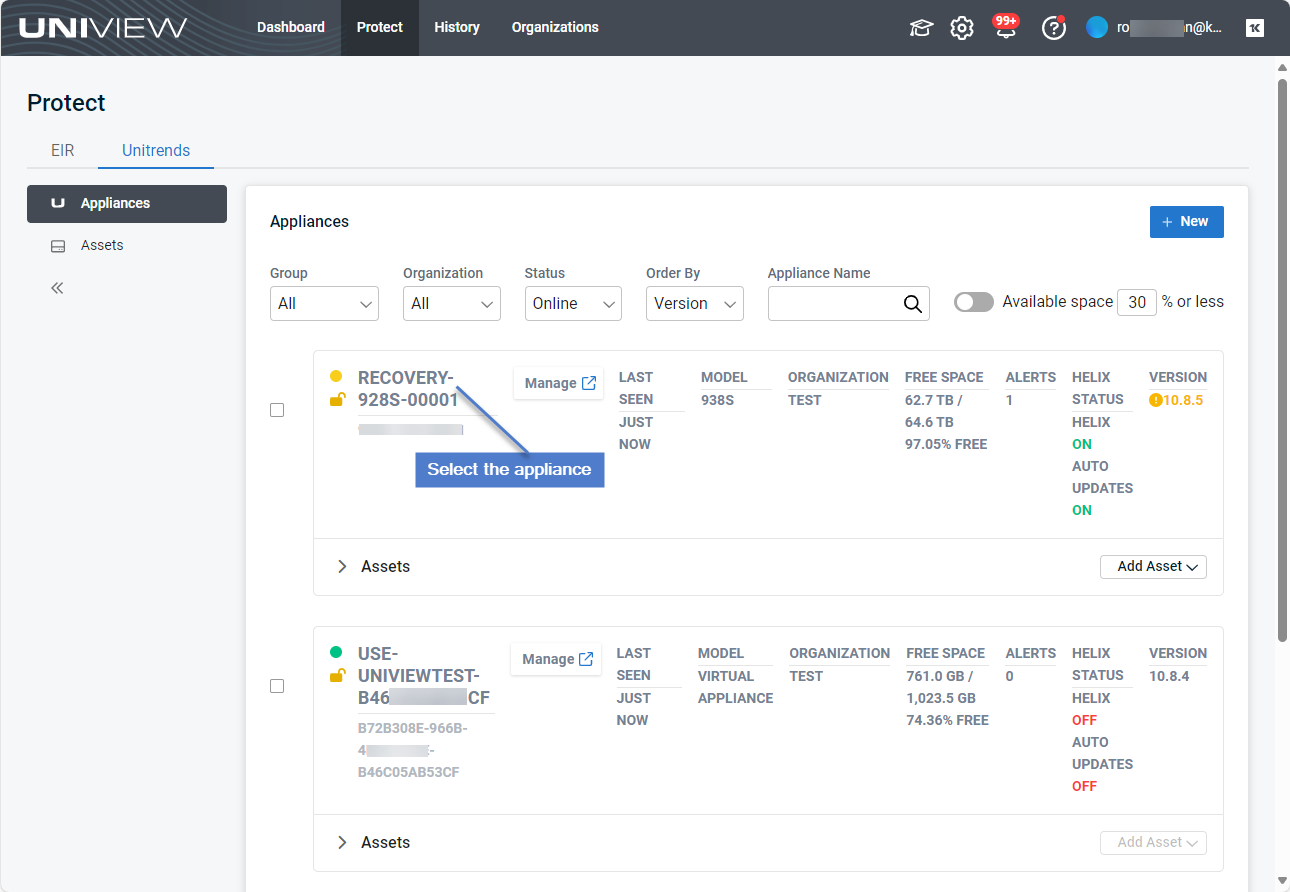
Task: Collapse the sidebar with double chevron icon
Action: pyautogui.click(x=57, y=288)
